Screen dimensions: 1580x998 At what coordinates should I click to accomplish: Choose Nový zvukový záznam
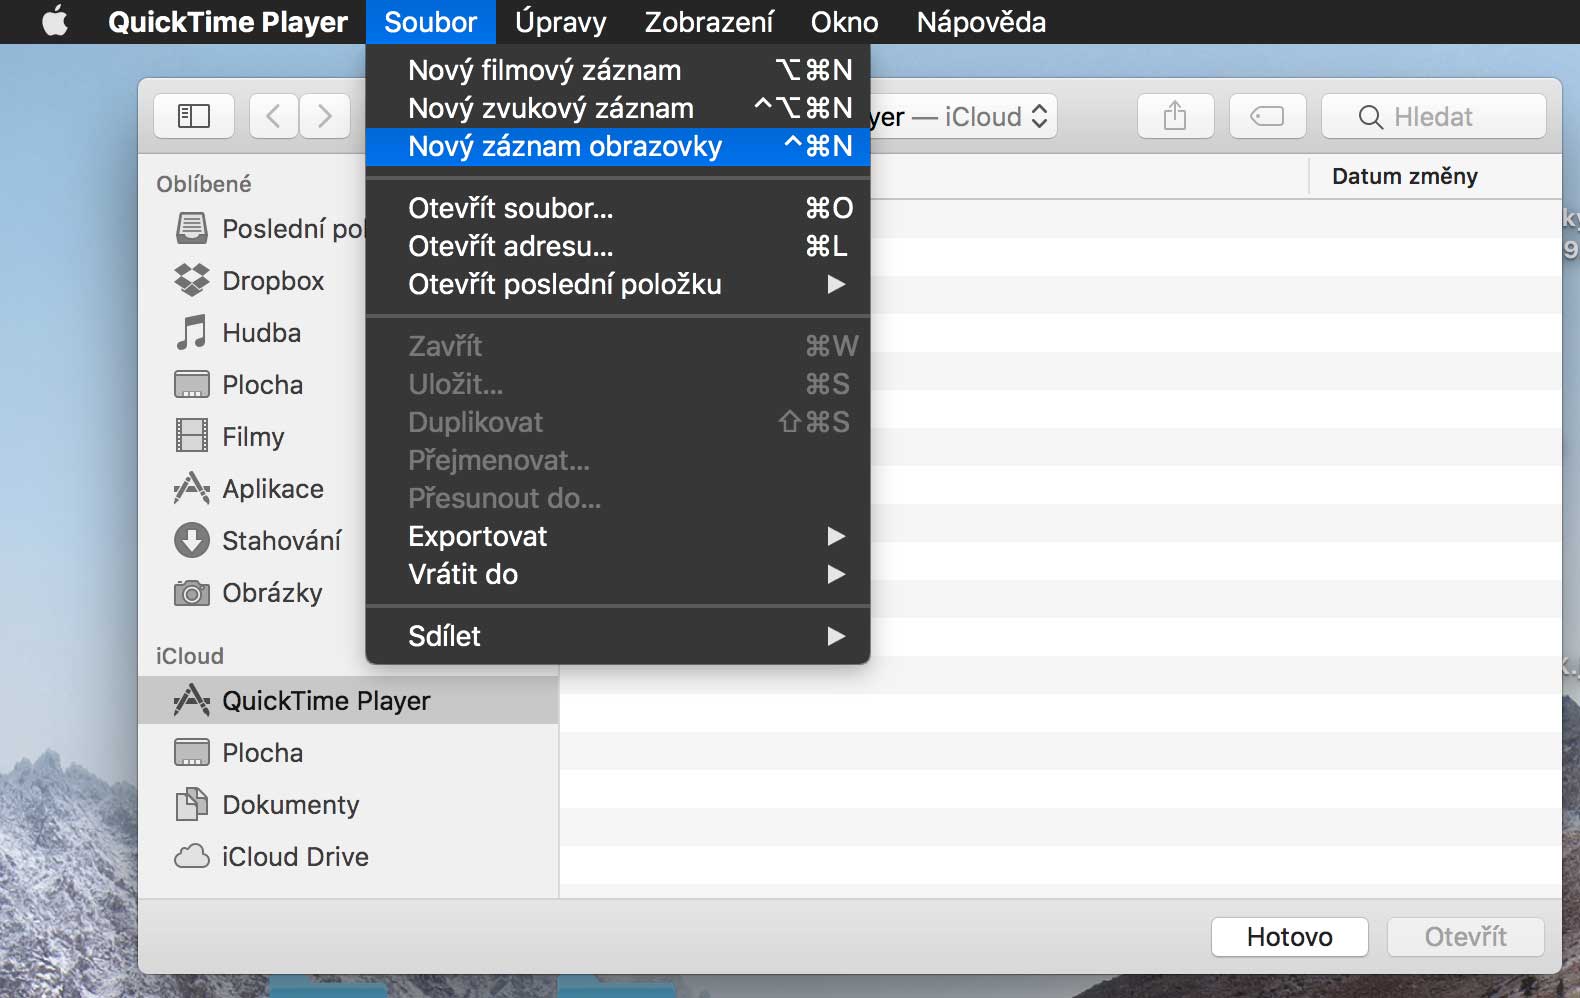[618, 109]
